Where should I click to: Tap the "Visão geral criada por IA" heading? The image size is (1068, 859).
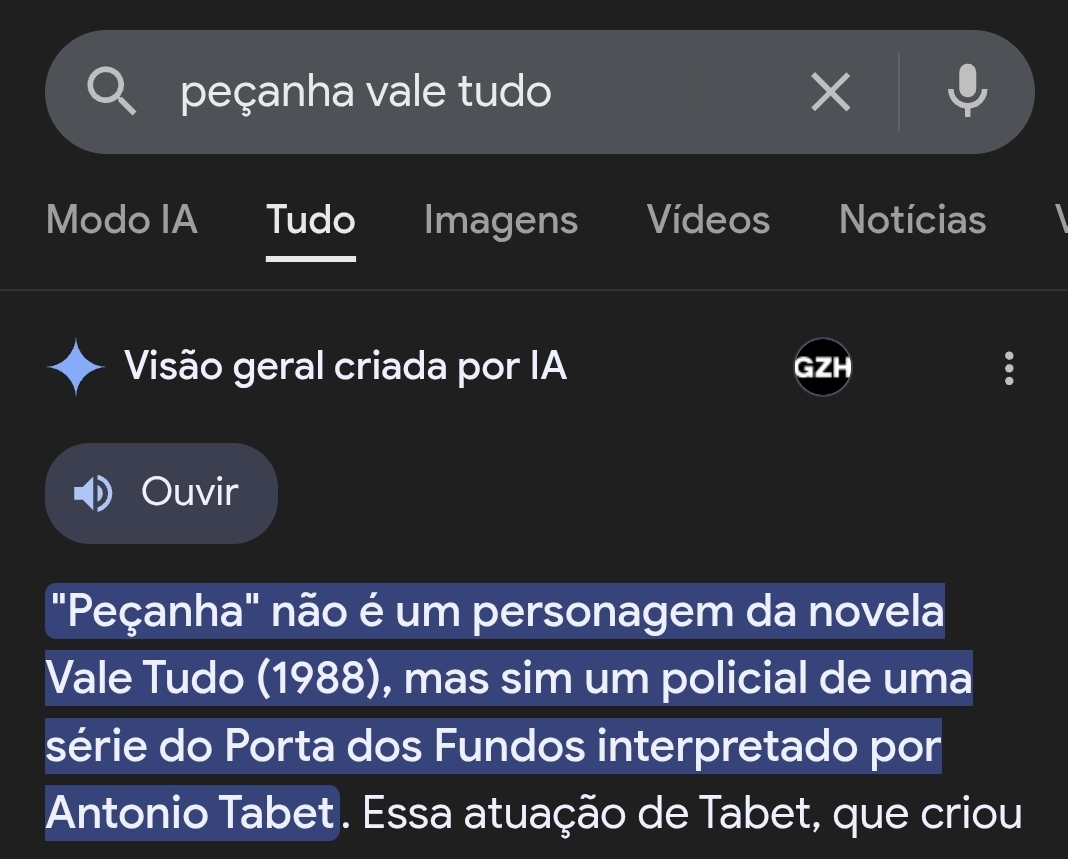345,368
